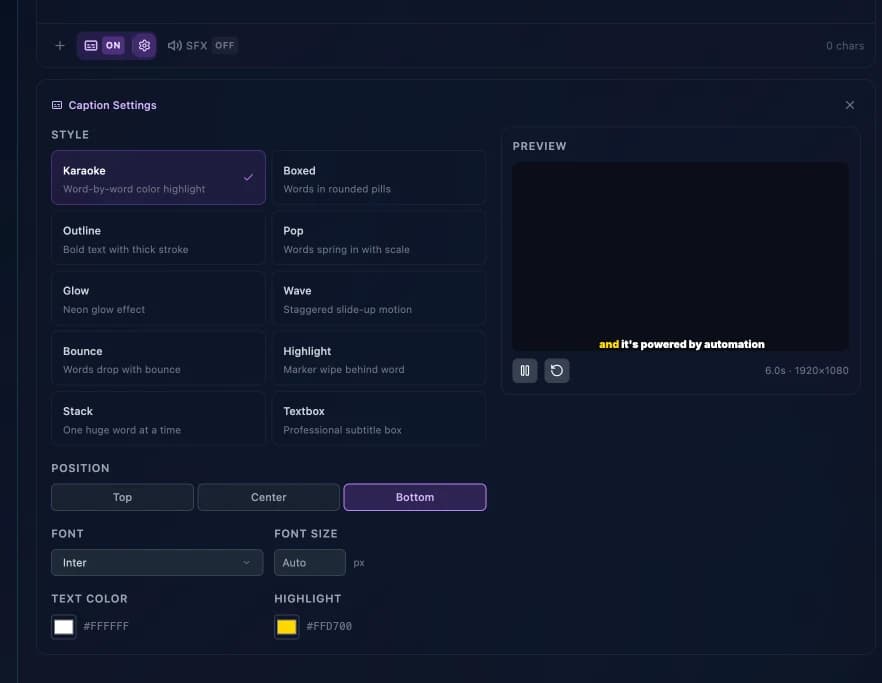Image resolution: width=882 pixels, height=683 pixels.
Task: Click the #FFFFFF hex value
Action: point(106,626)
